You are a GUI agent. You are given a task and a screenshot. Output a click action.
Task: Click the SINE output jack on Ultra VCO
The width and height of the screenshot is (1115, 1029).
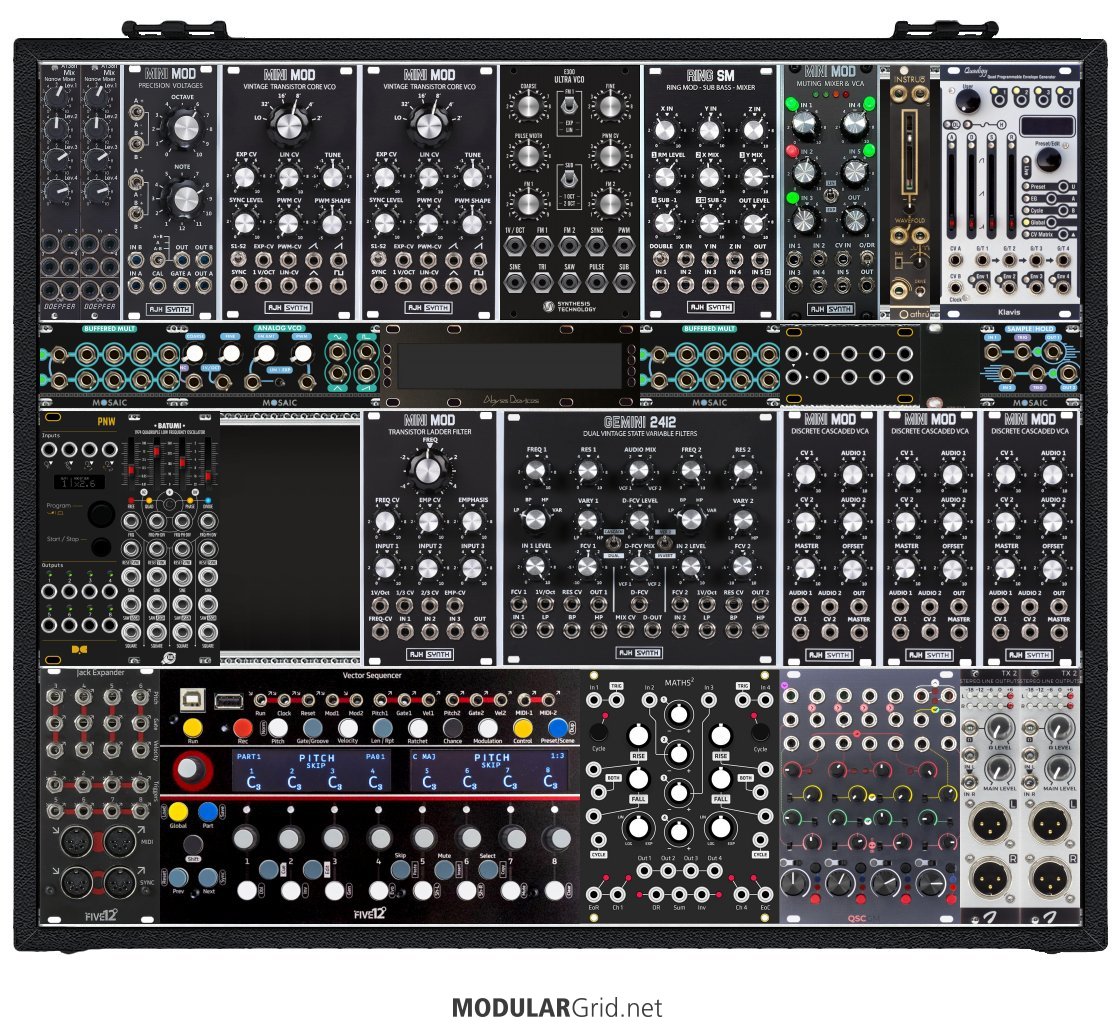tap(515, 281)
